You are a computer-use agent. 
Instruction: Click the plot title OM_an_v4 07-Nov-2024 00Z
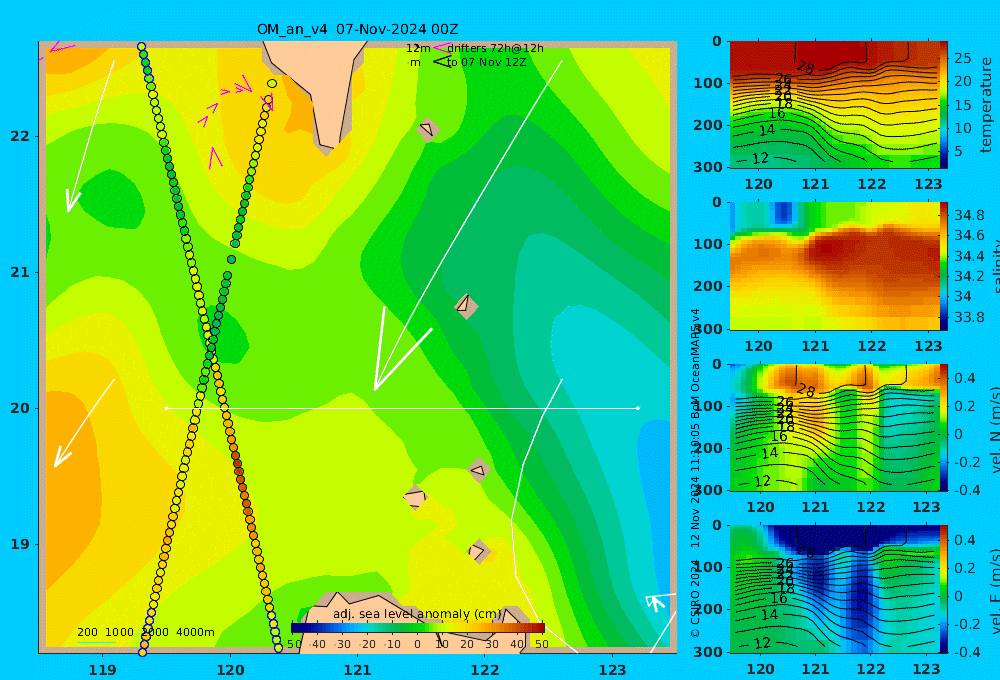(x=357, y=29)
